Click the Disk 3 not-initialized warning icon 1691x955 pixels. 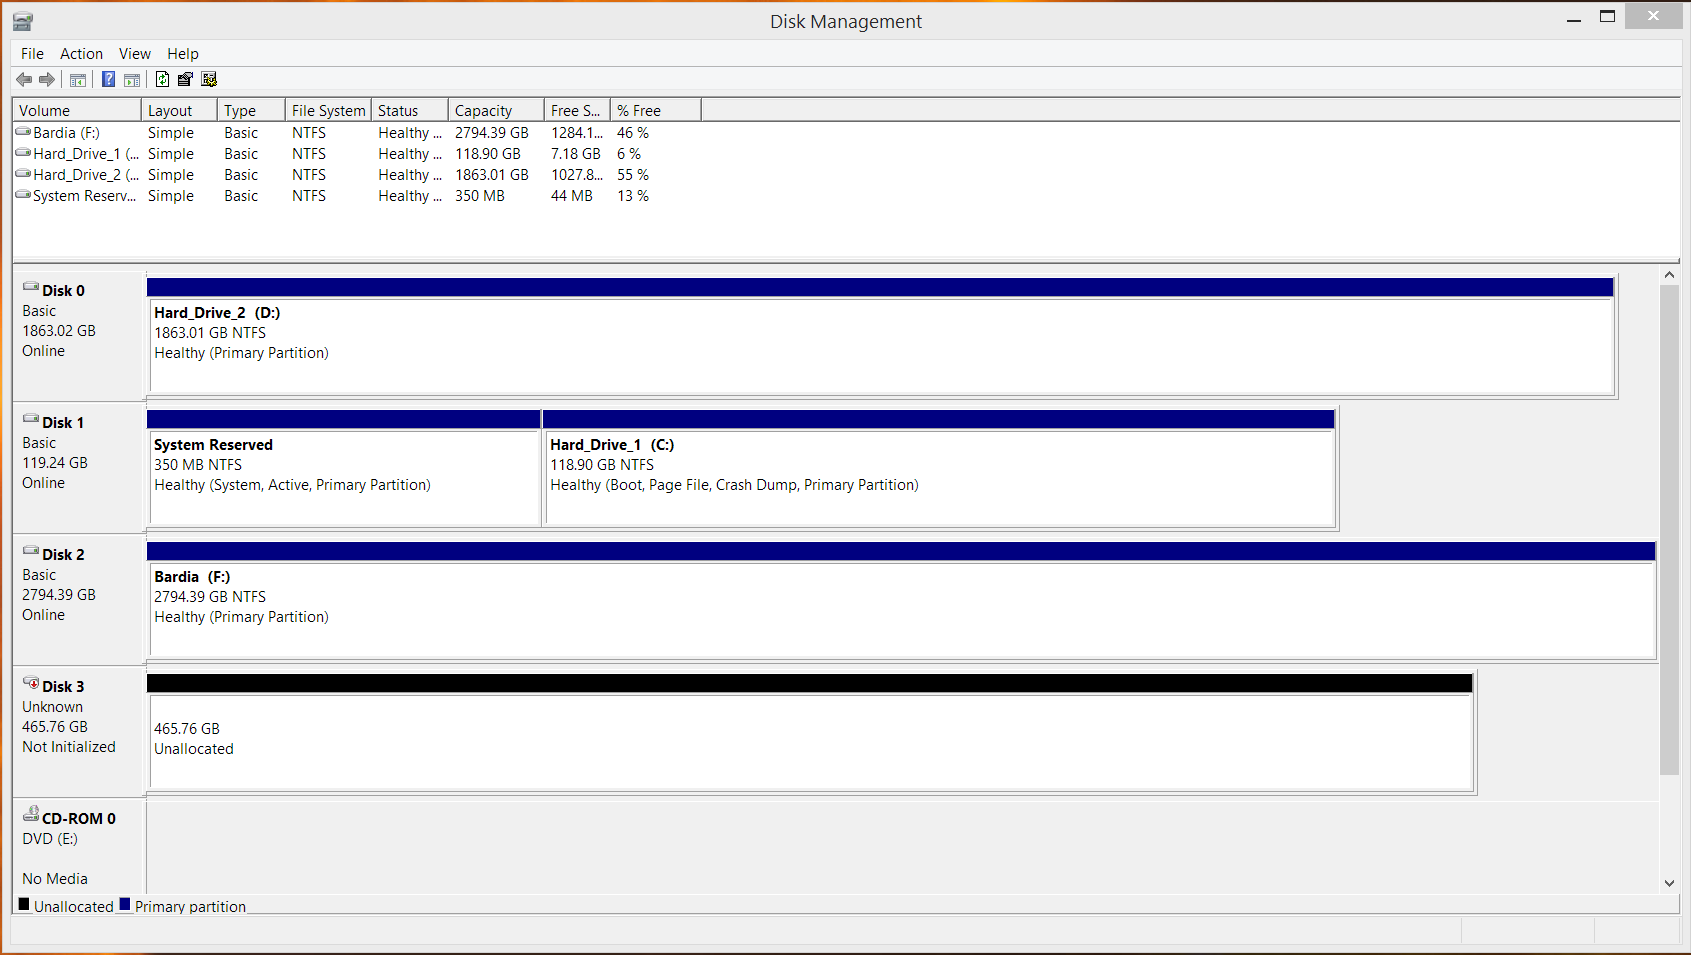click(x=31, y=684)
